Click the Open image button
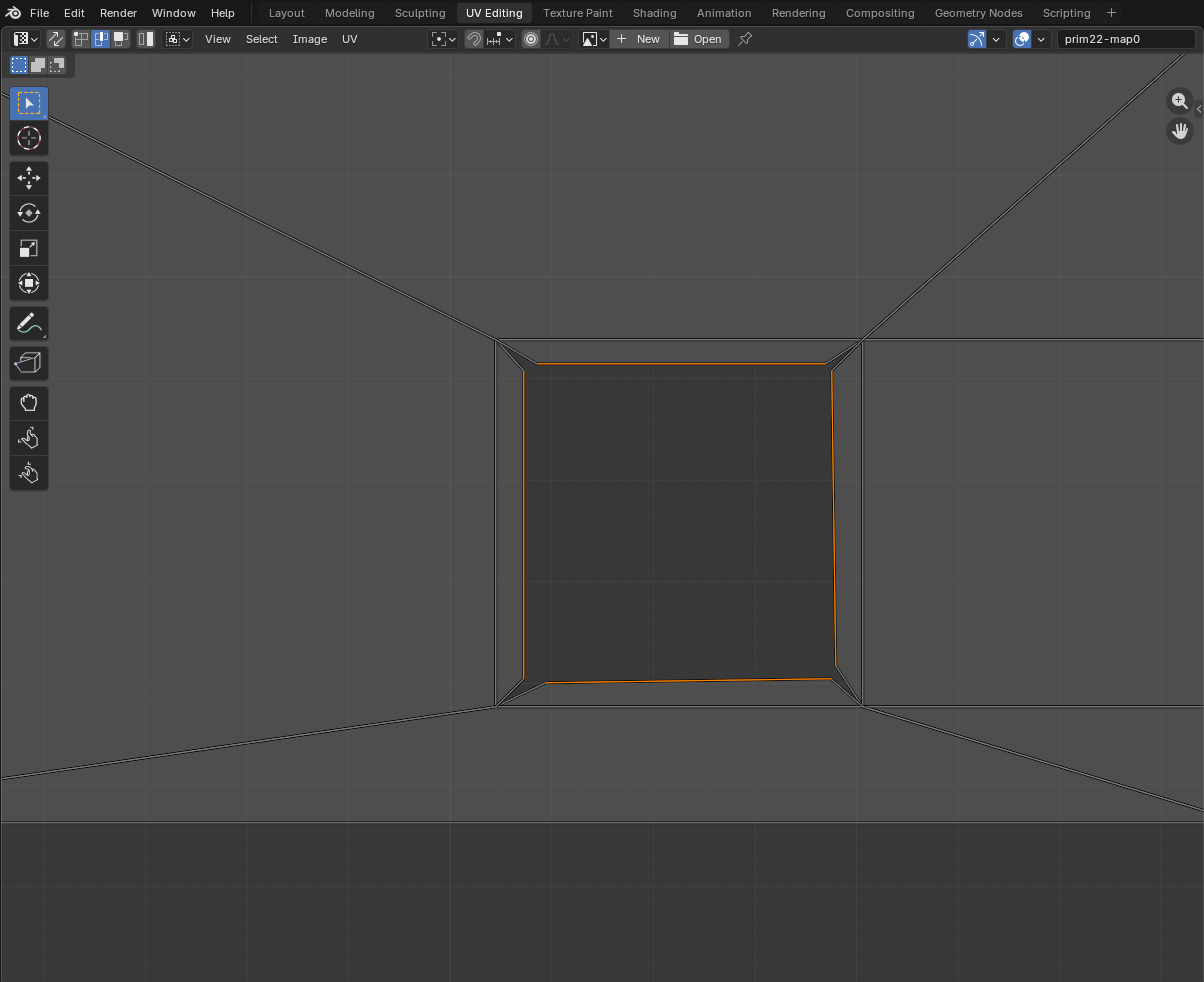1204x982 pixels. (699, 39)
